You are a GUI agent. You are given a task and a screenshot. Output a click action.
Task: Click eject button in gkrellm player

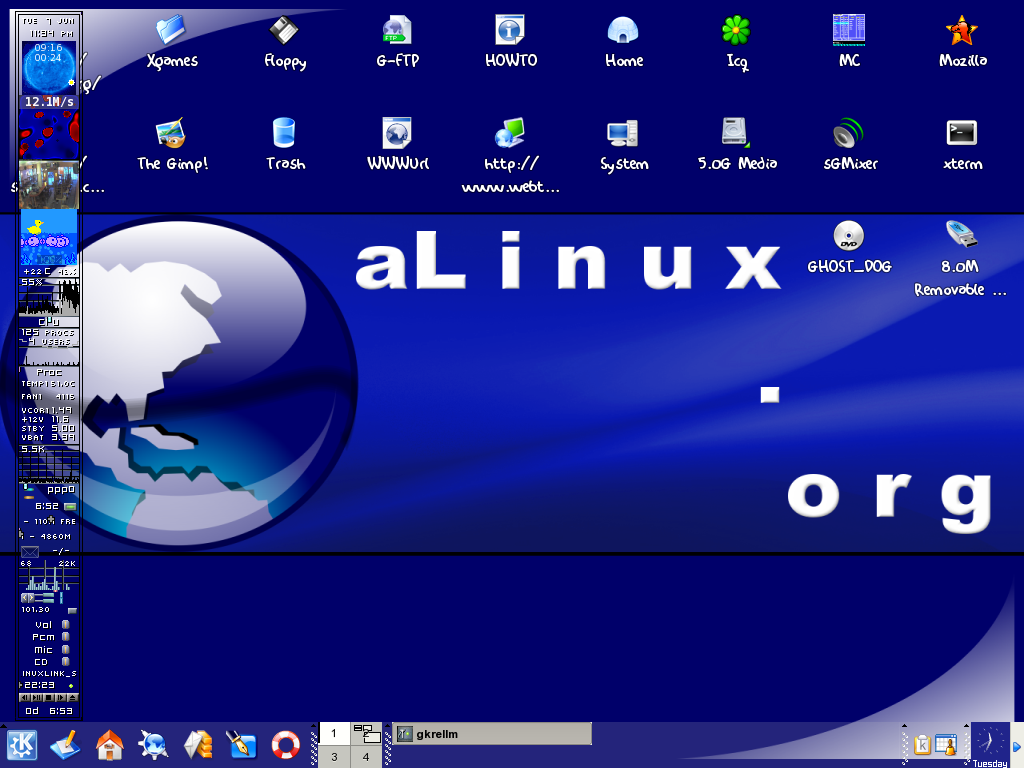coord(72,697)
